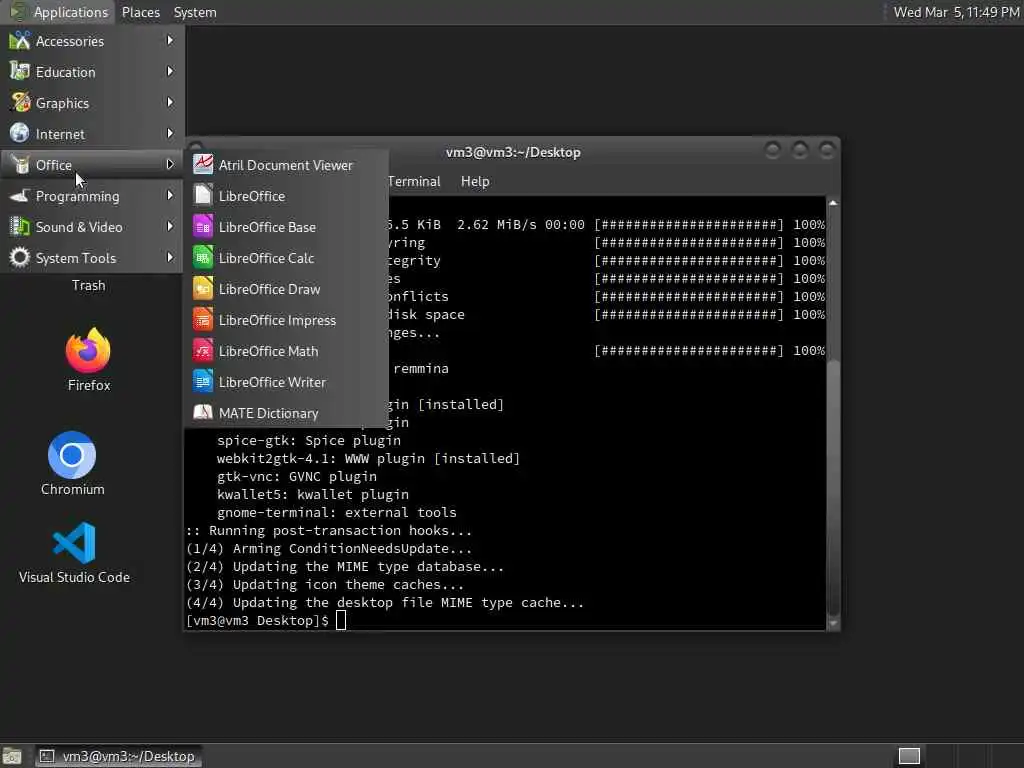Image resolution: width=1024 pixels, height=768 pixels.
Task: Start LibreOffice Math
Action: (286, 351)
